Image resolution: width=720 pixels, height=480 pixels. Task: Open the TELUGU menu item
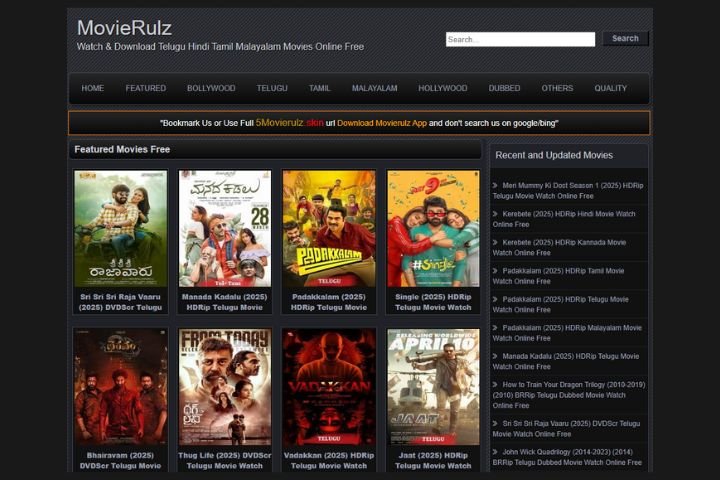272,88
